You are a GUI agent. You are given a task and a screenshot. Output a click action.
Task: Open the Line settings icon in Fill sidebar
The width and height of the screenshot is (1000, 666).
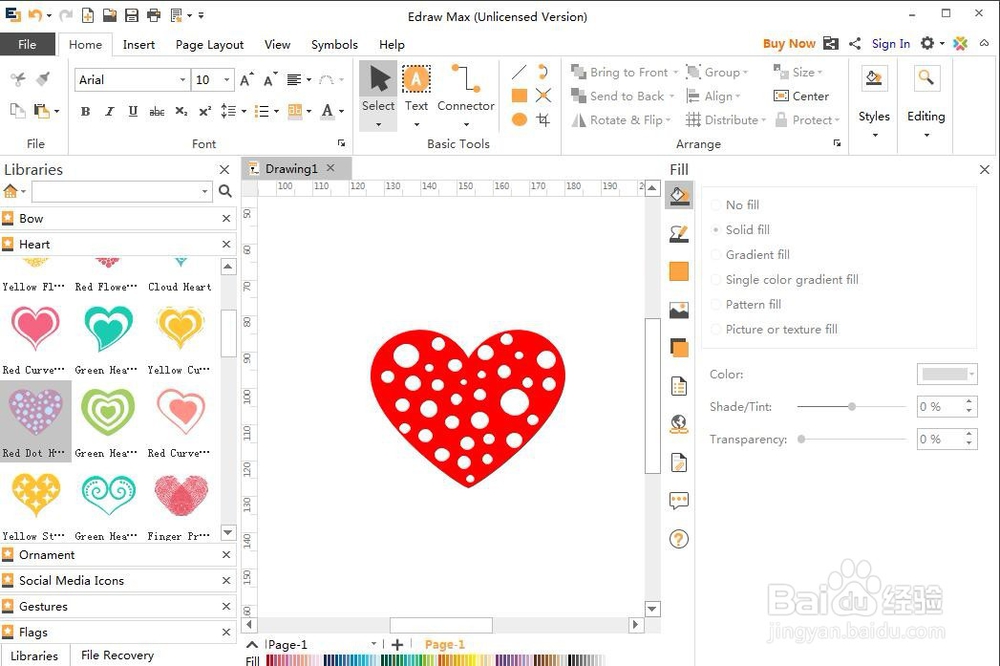(x=679, y=234)
